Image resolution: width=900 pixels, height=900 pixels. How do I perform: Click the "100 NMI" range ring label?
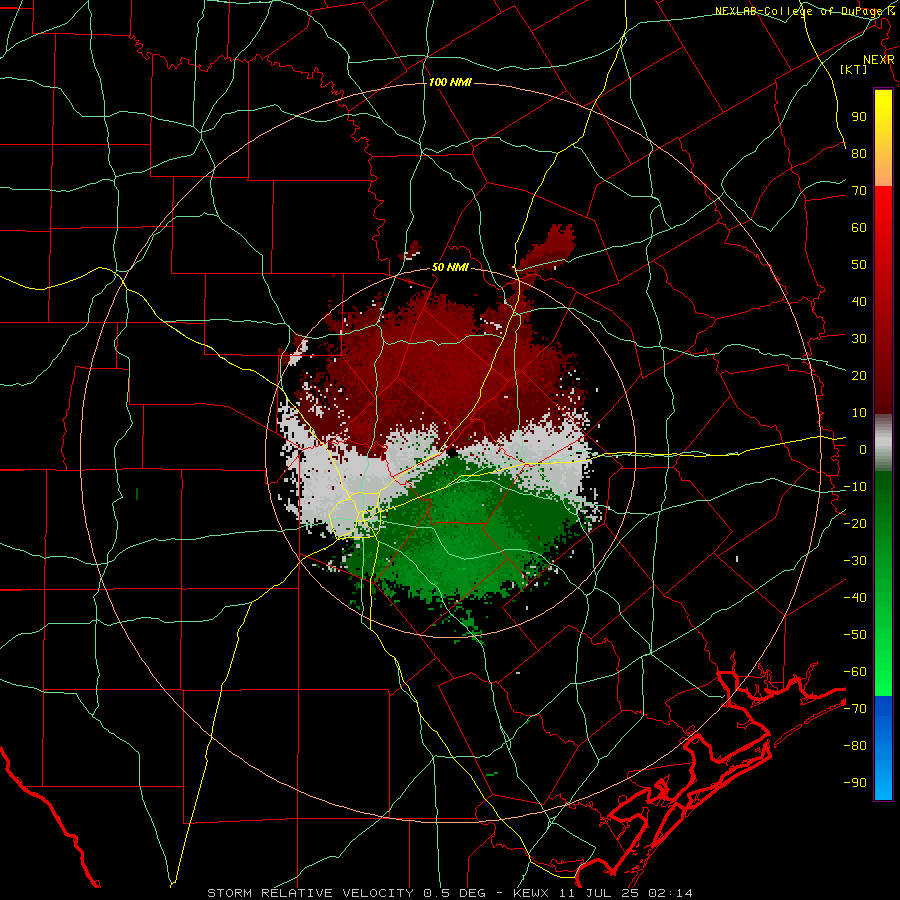point(450,83)
